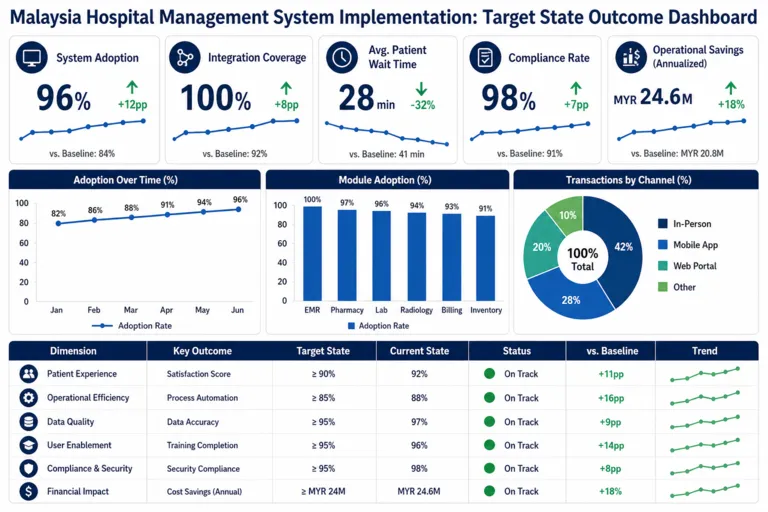Click the "+16pp" baseline value

click(611, 398)
